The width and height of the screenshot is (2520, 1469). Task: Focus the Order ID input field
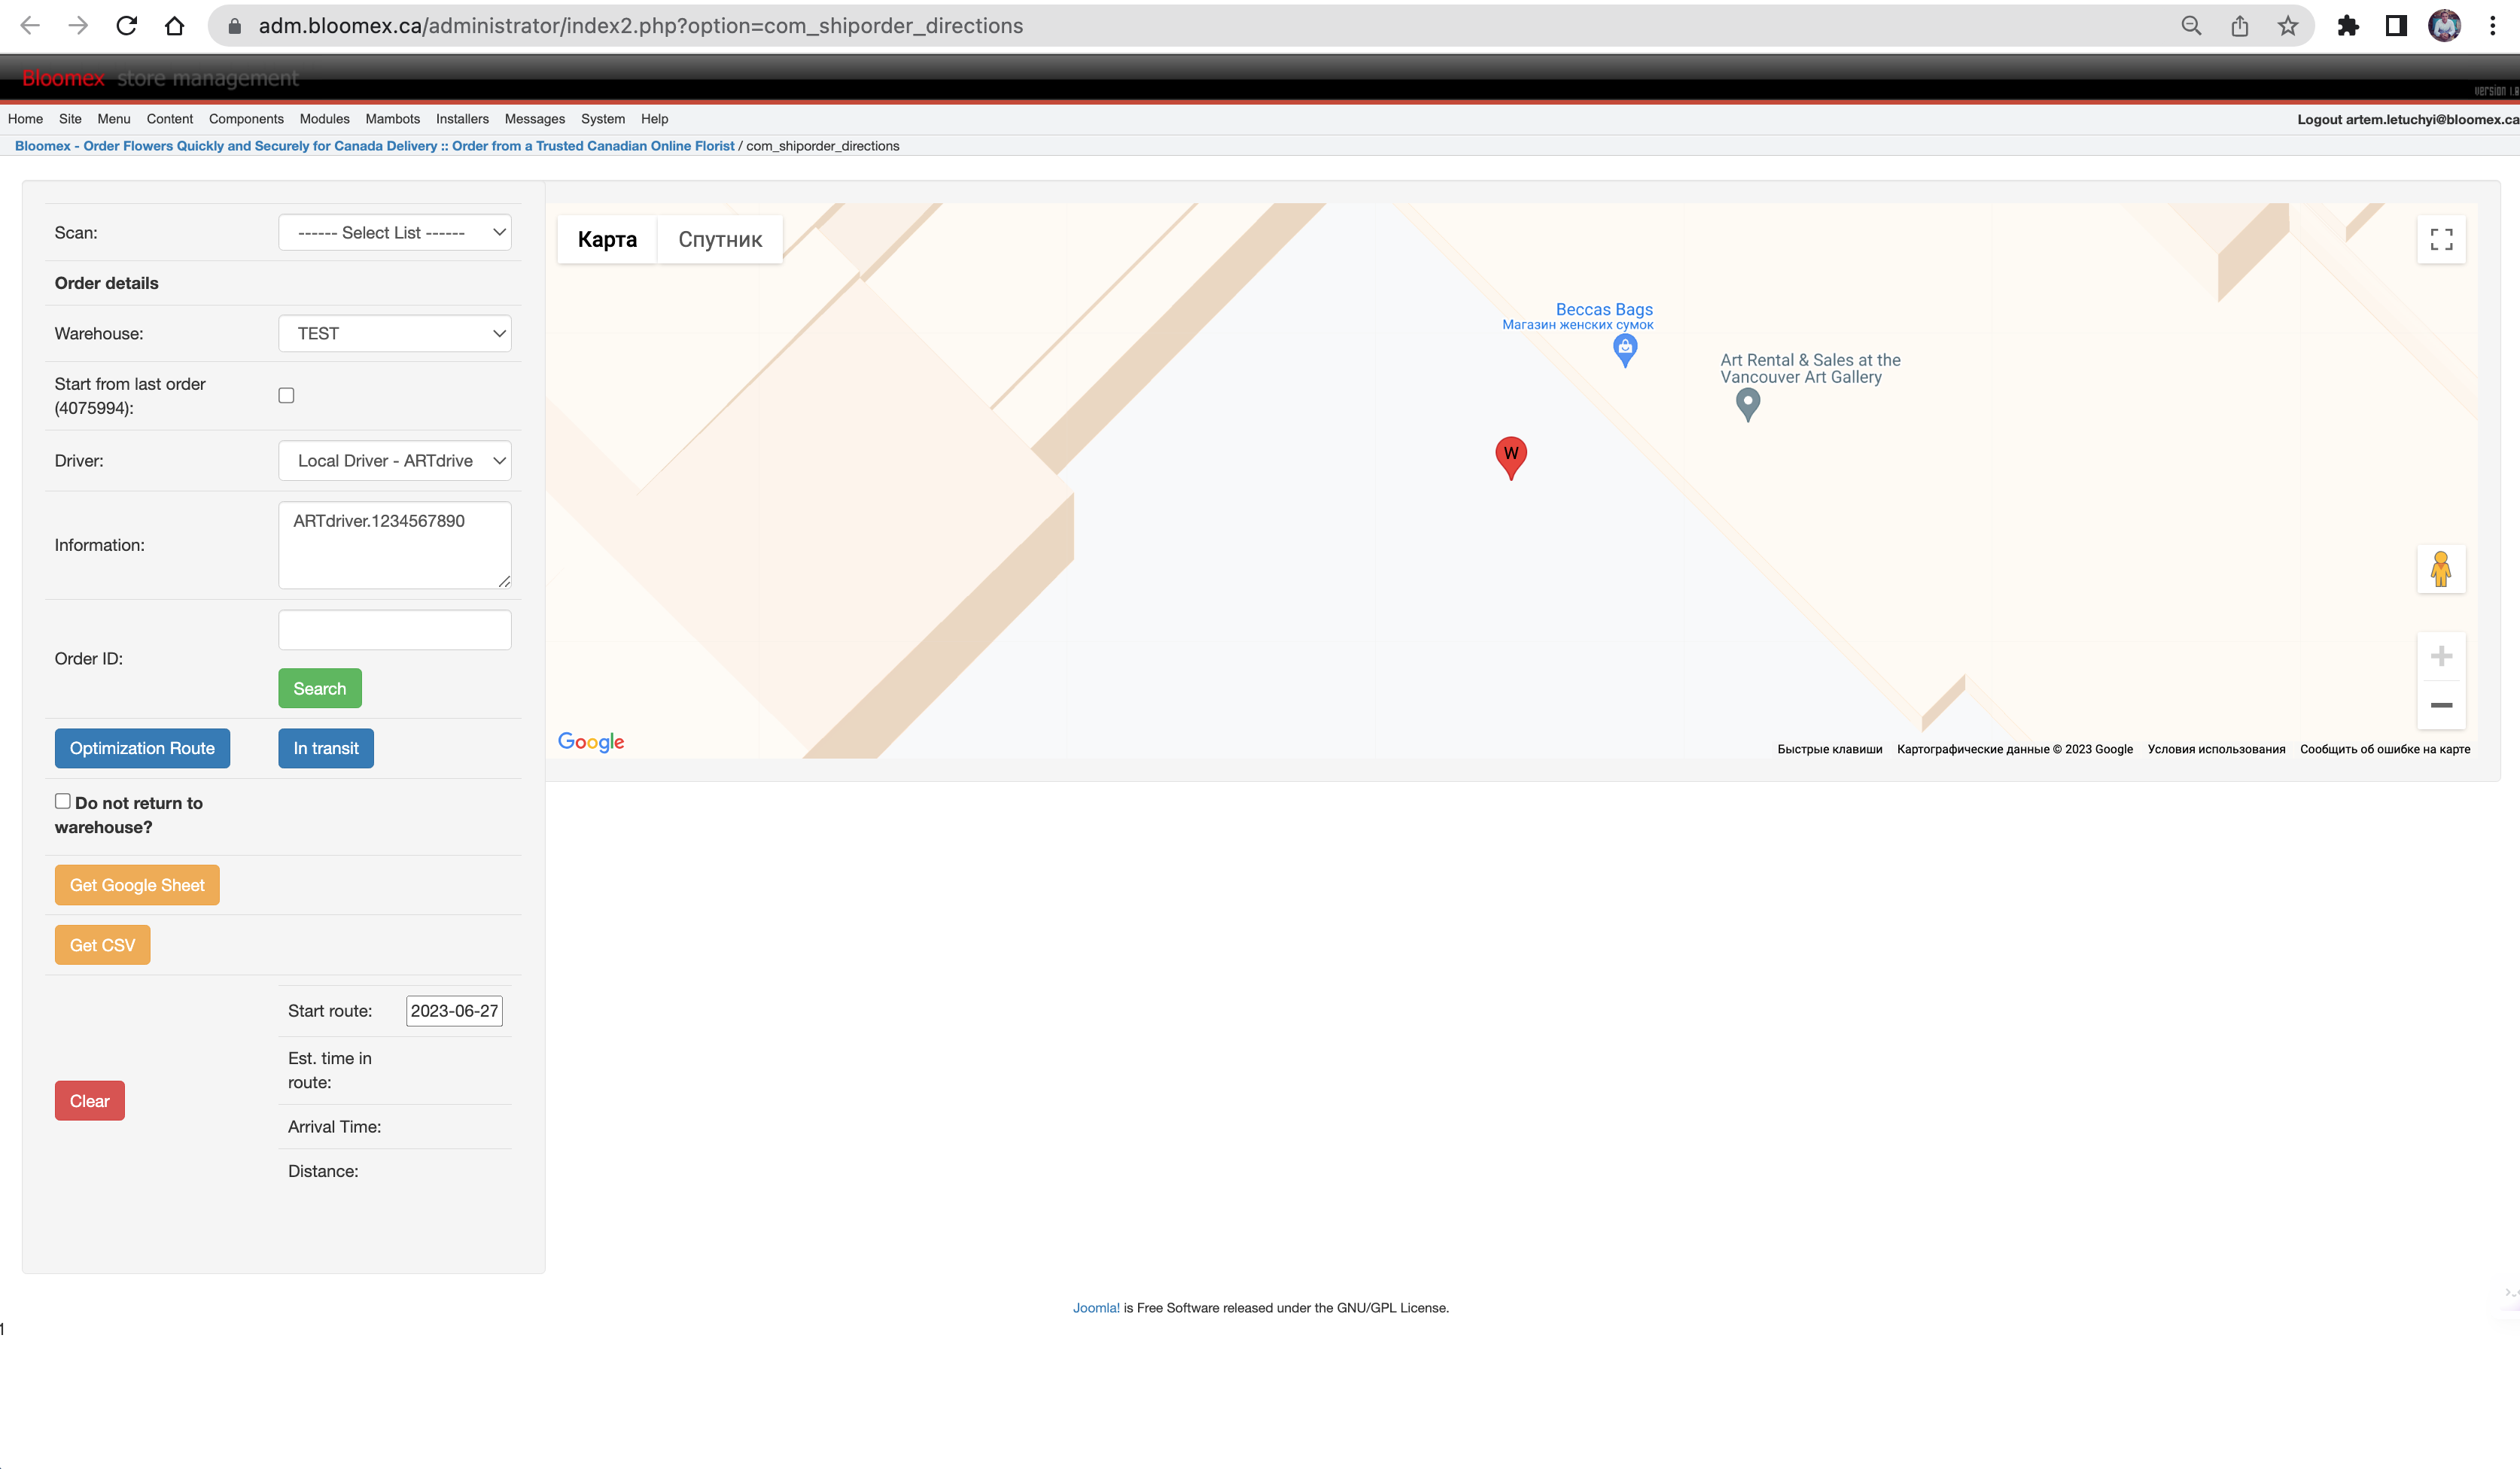tap(395, 630)
